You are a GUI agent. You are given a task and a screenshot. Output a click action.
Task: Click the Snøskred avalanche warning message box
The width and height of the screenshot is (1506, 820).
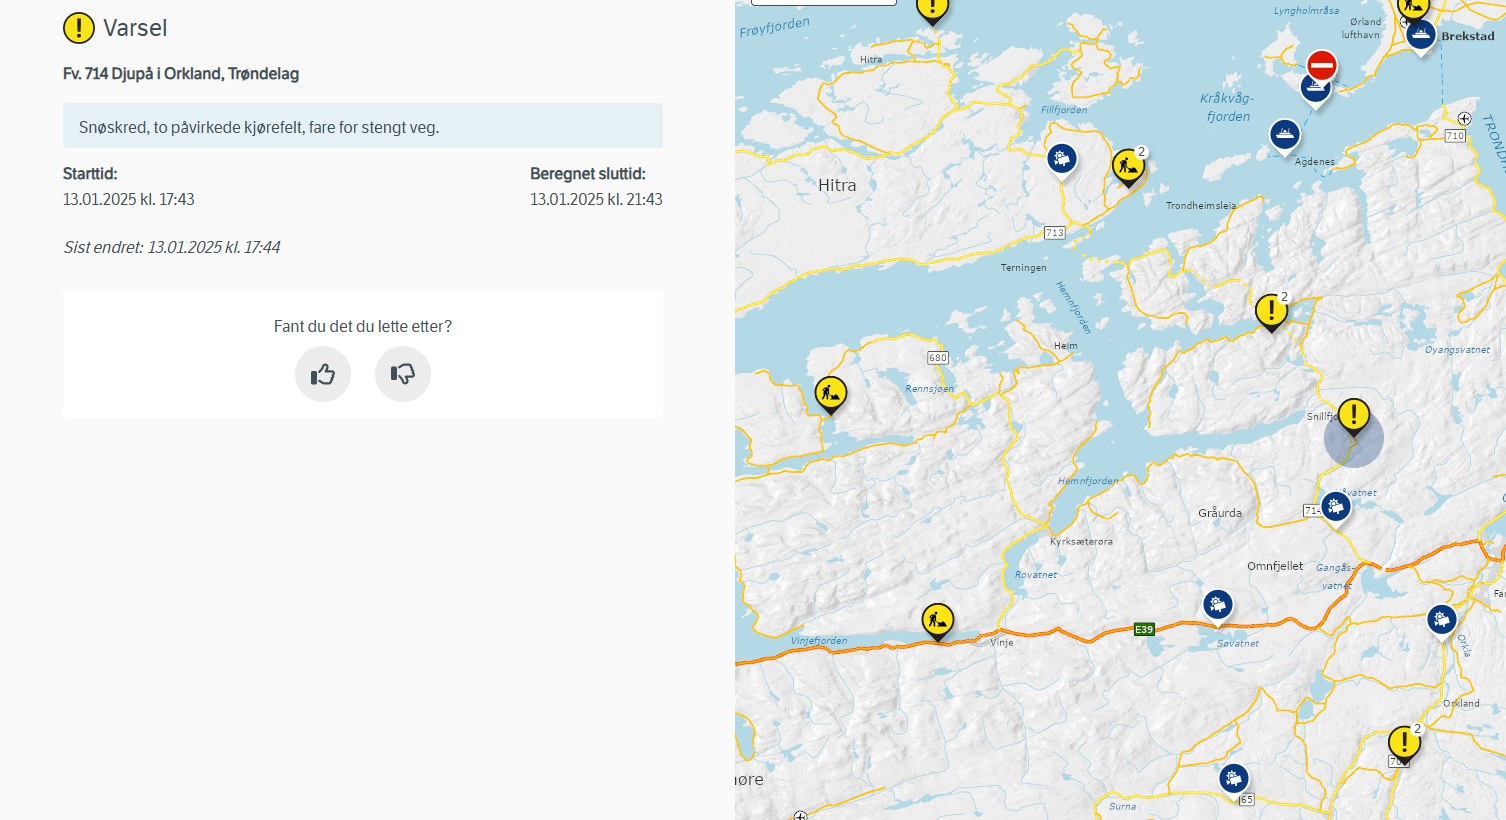click(x=362, y=127)
